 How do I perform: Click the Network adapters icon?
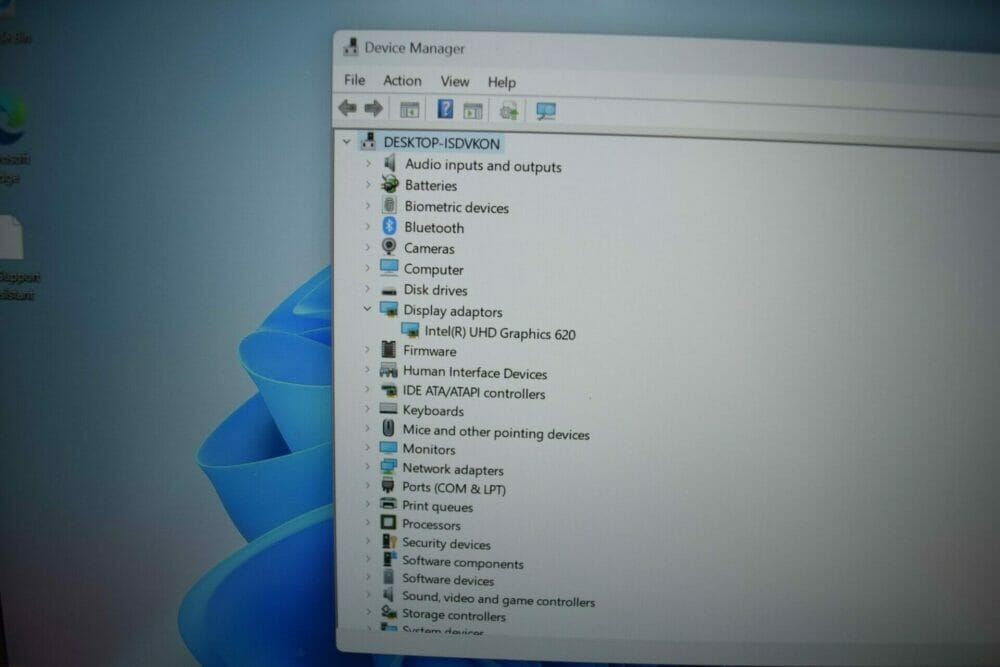[x=388, y=467]
